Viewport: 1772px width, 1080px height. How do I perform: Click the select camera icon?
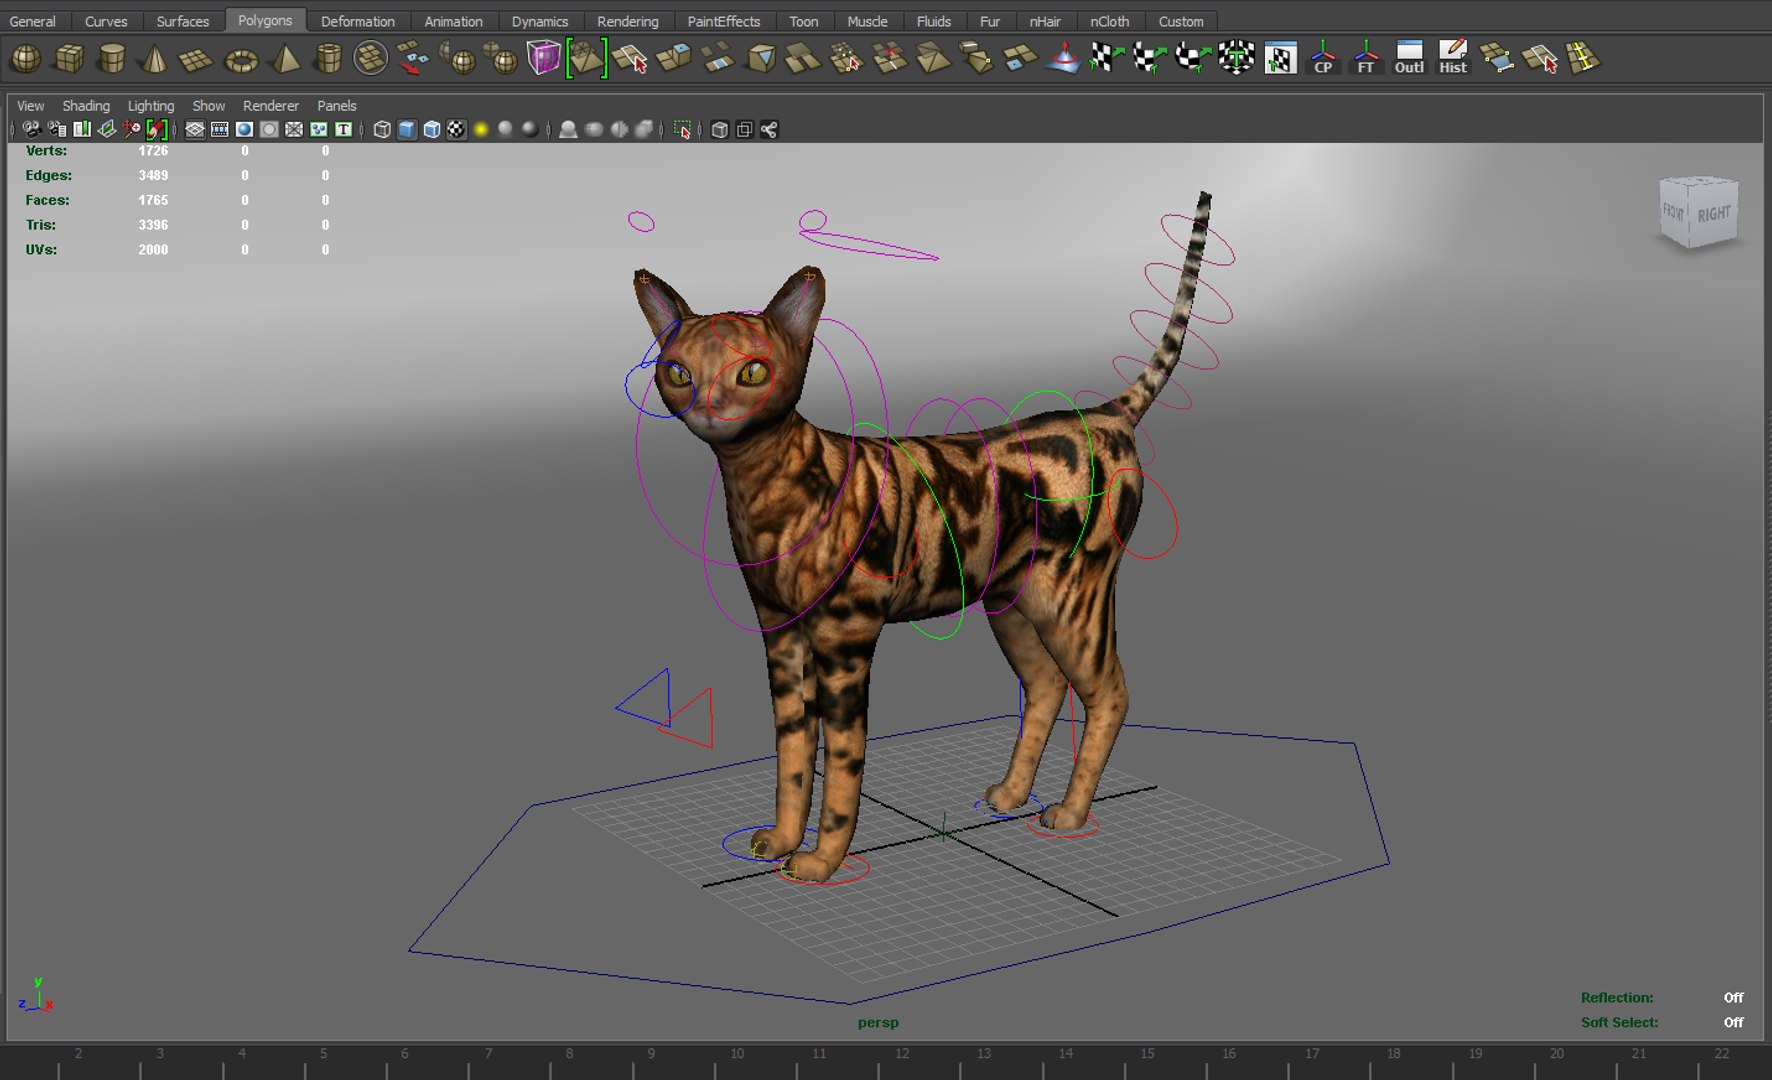click(32, 129)
